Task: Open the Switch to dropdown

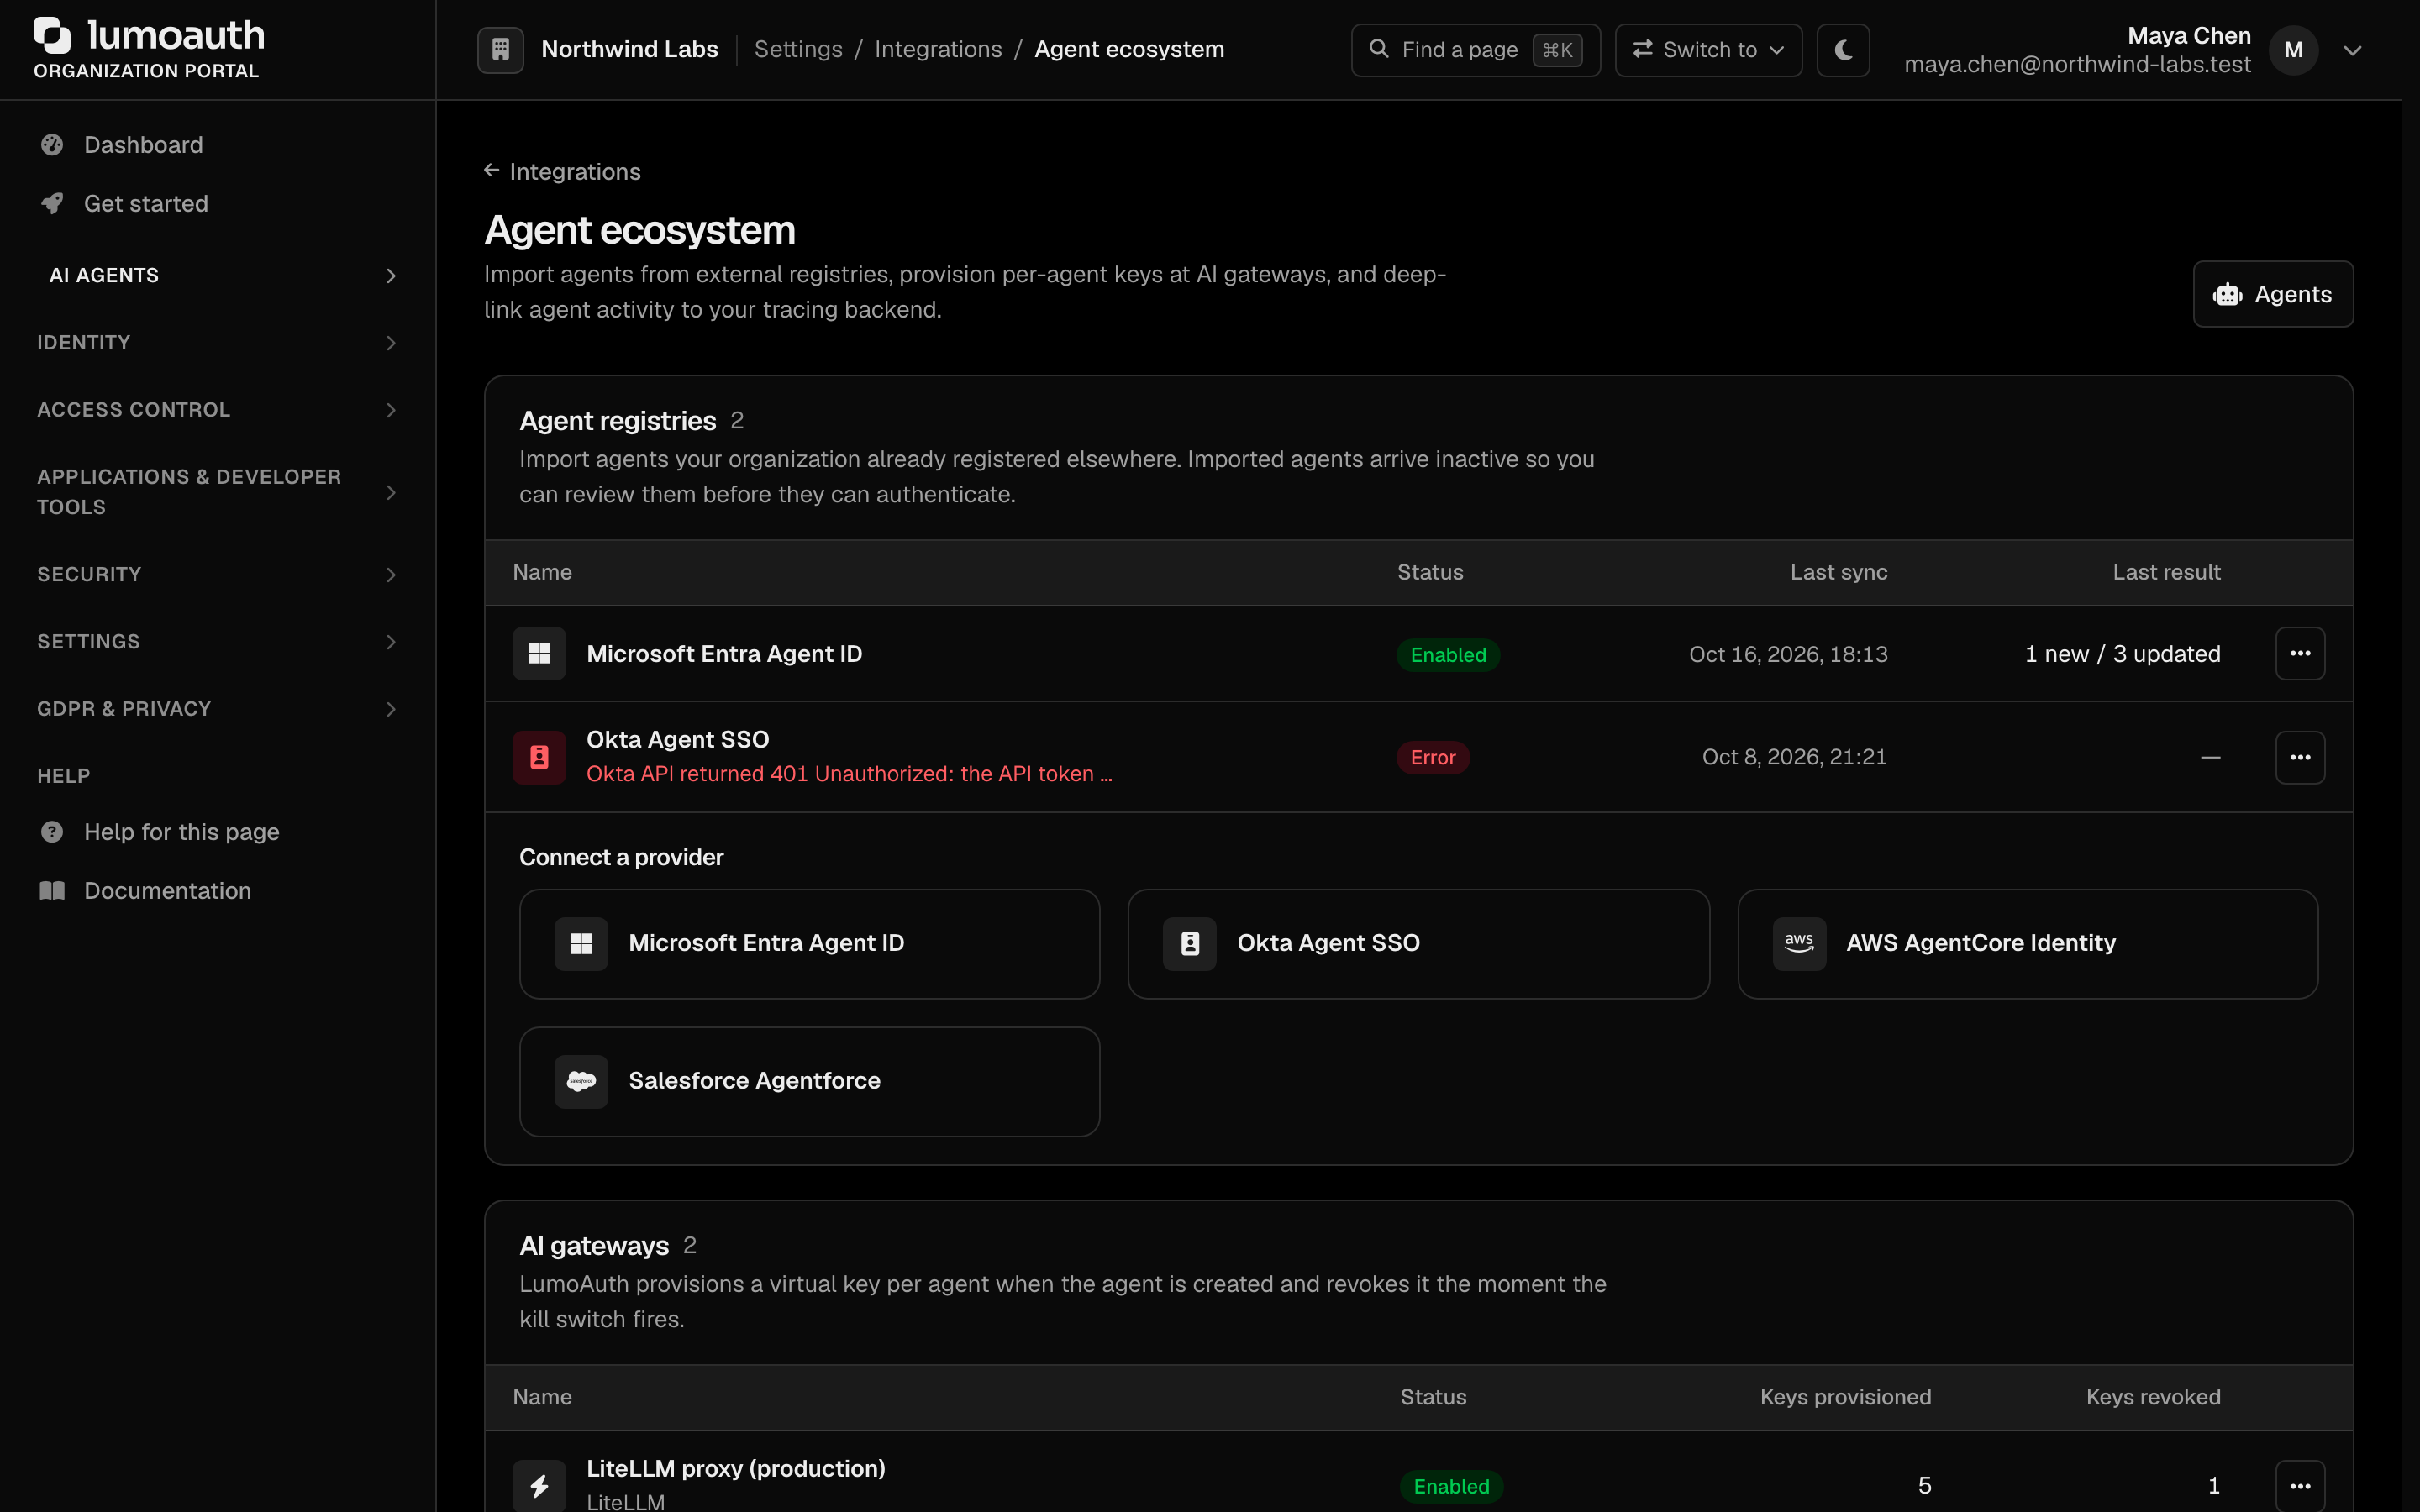Action: pos(1708,50)
